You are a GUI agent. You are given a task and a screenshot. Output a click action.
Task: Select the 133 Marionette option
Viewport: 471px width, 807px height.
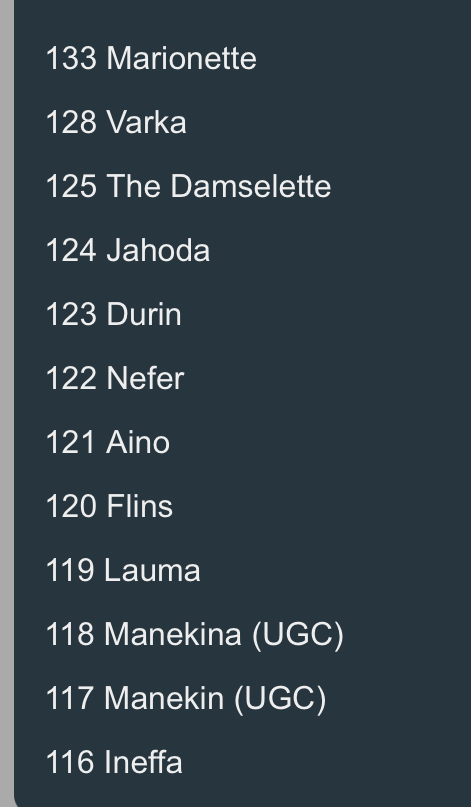(243, 58)
